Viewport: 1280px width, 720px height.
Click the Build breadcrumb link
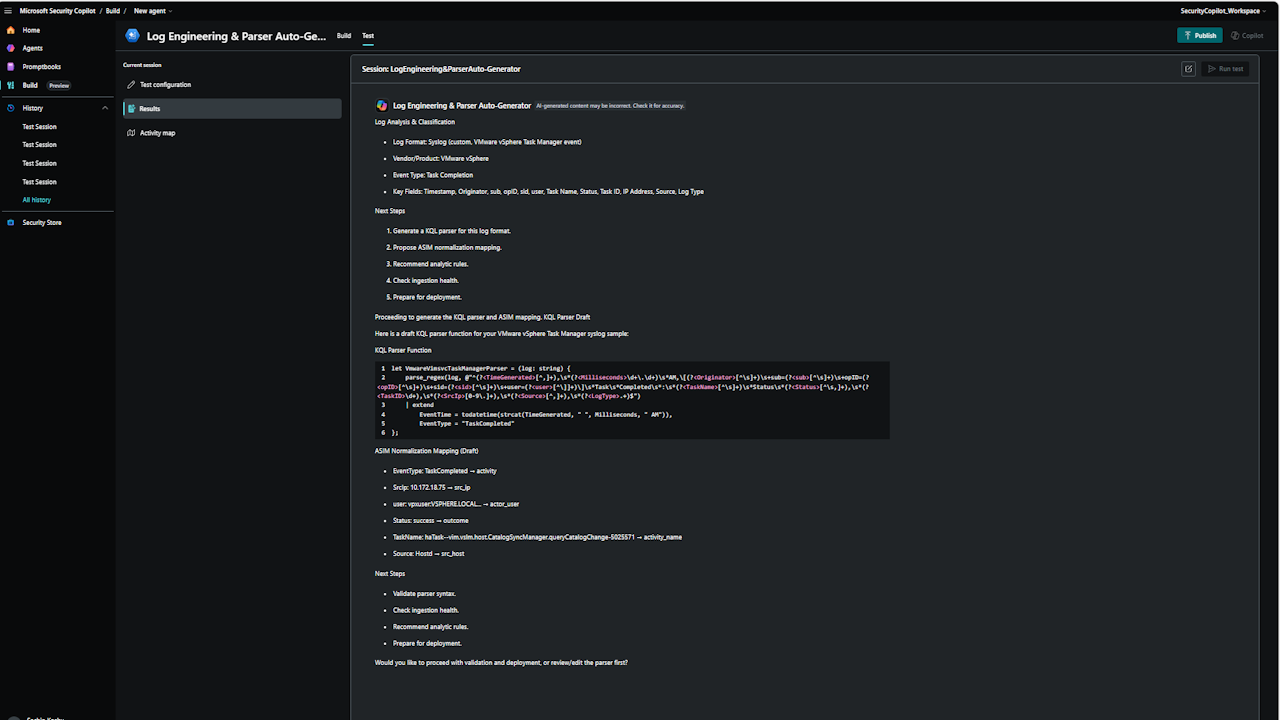[x=111, y=11]
